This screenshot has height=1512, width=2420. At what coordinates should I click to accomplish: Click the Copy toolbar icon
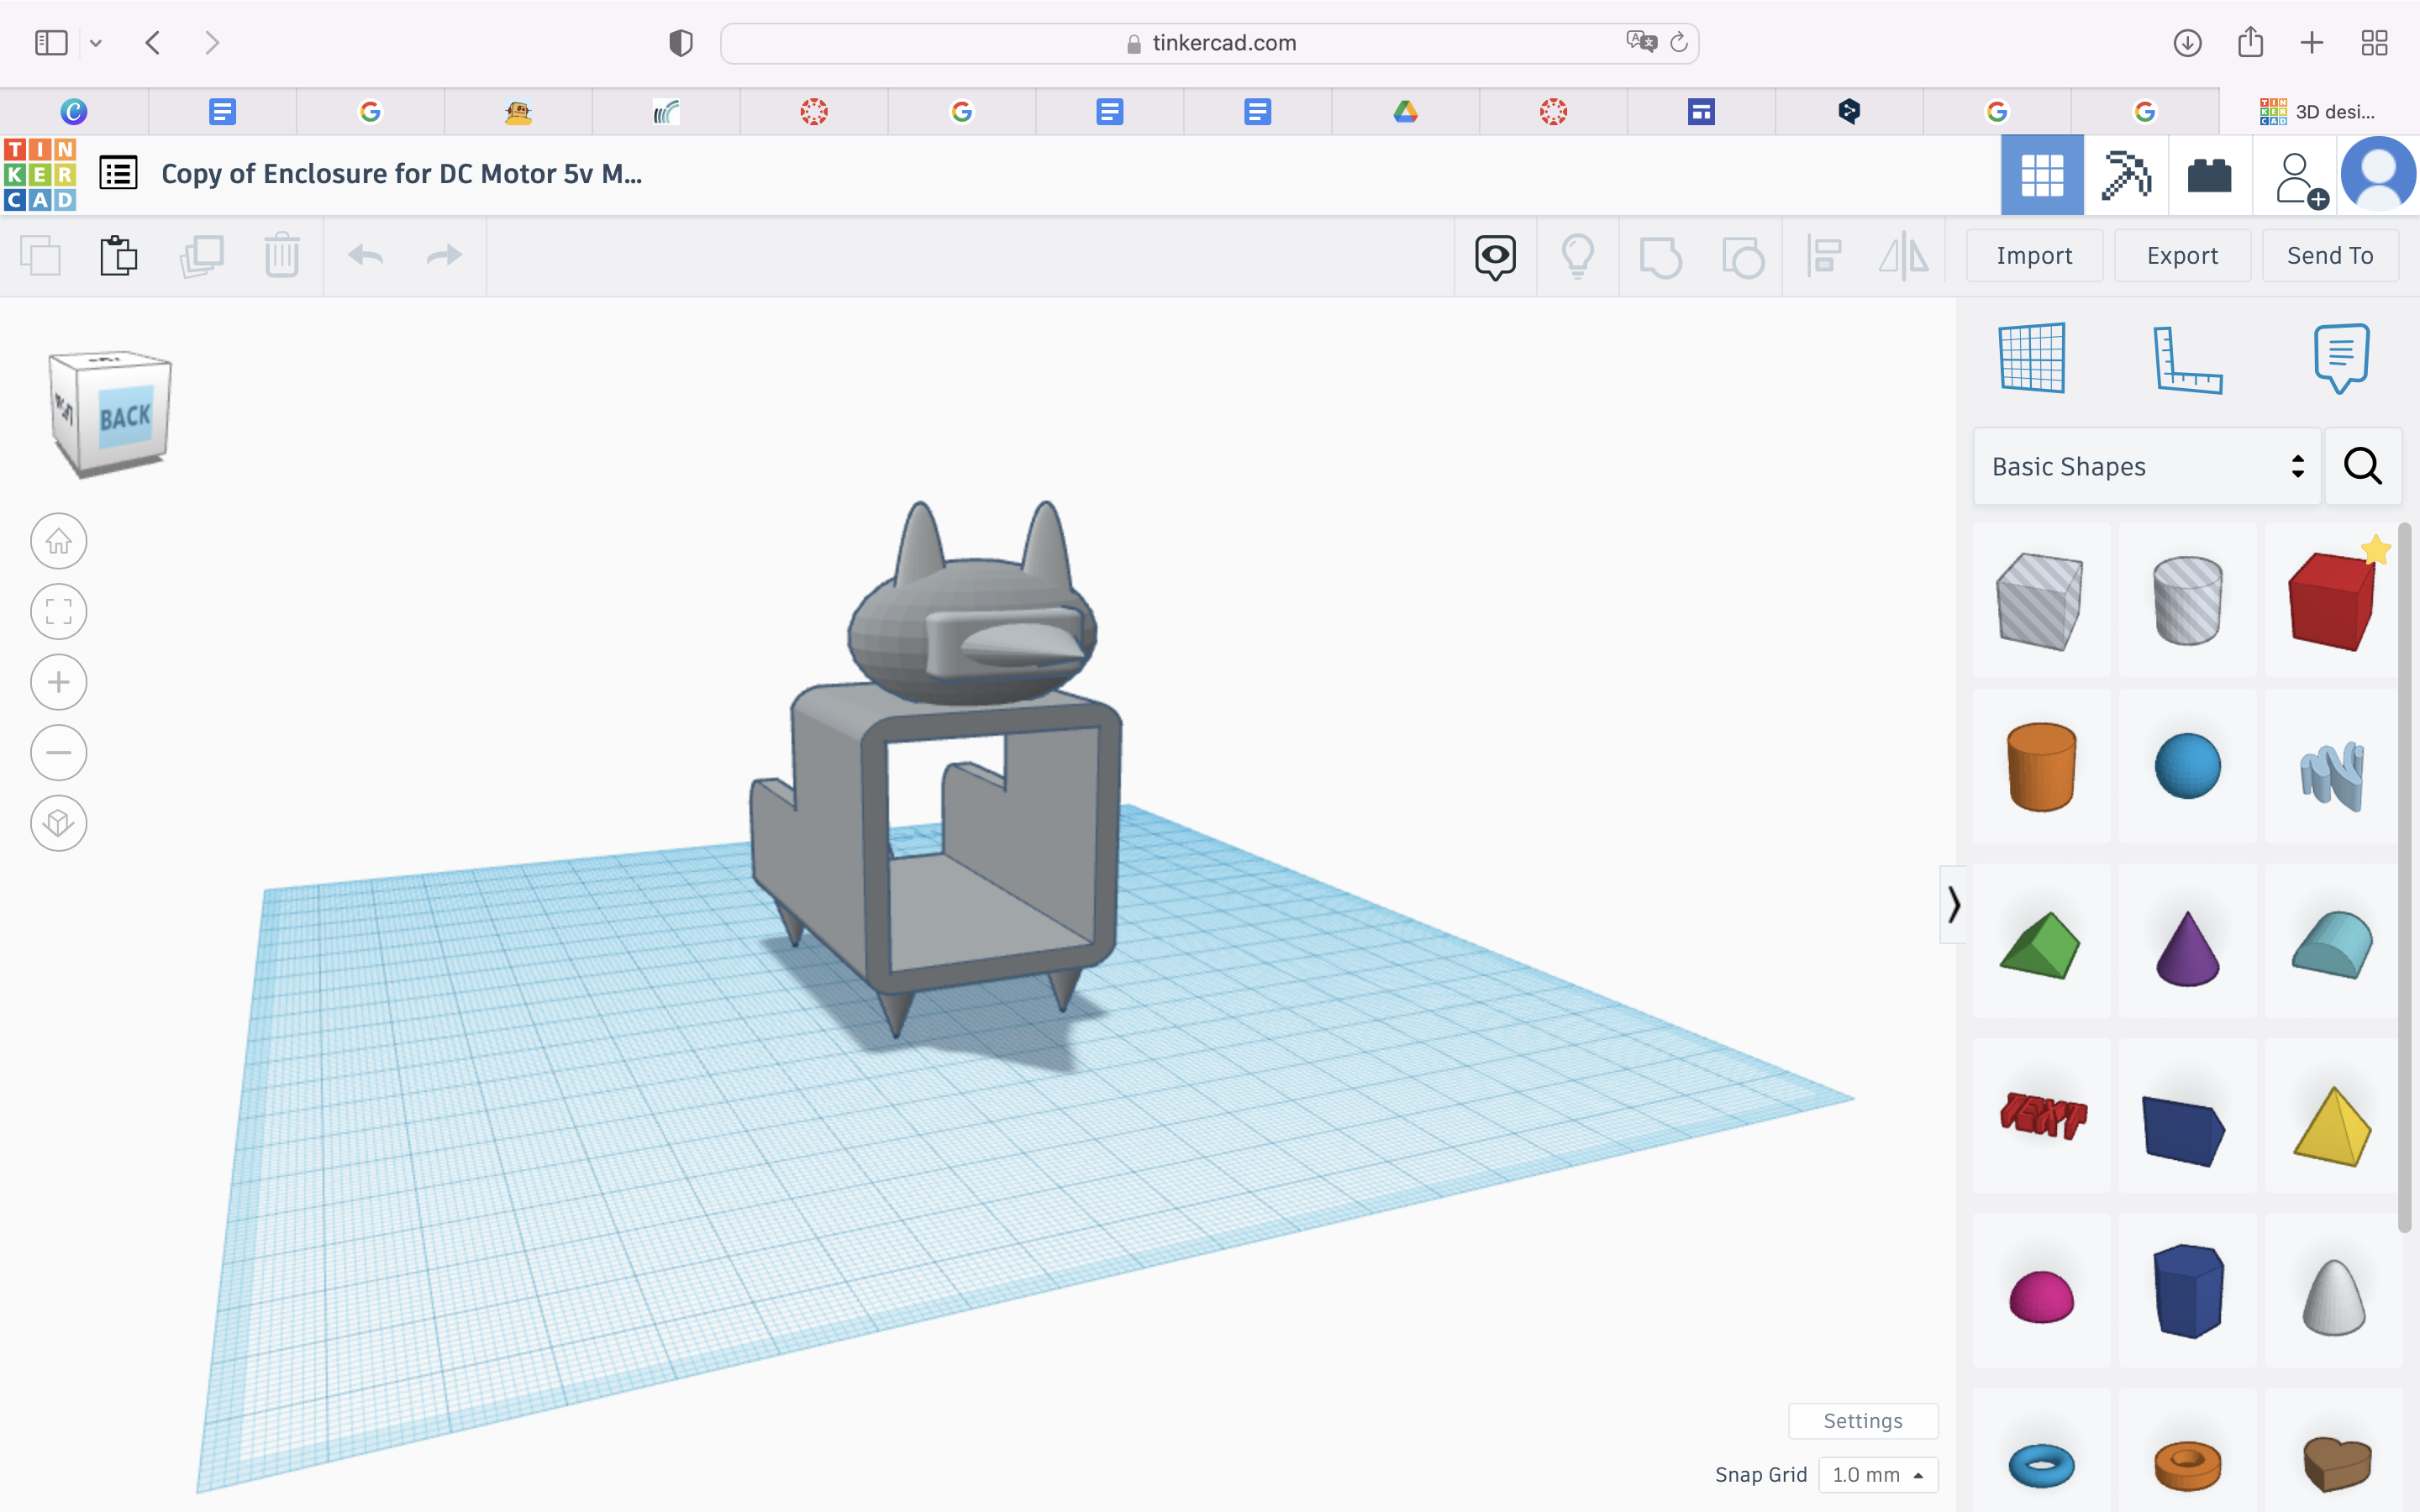click(41, 256)
